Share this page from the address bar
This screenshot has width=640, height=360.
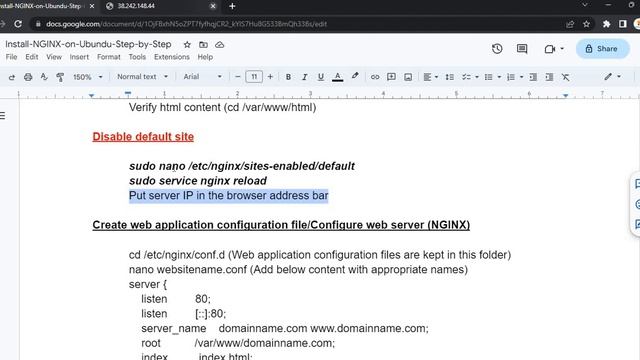570,24
